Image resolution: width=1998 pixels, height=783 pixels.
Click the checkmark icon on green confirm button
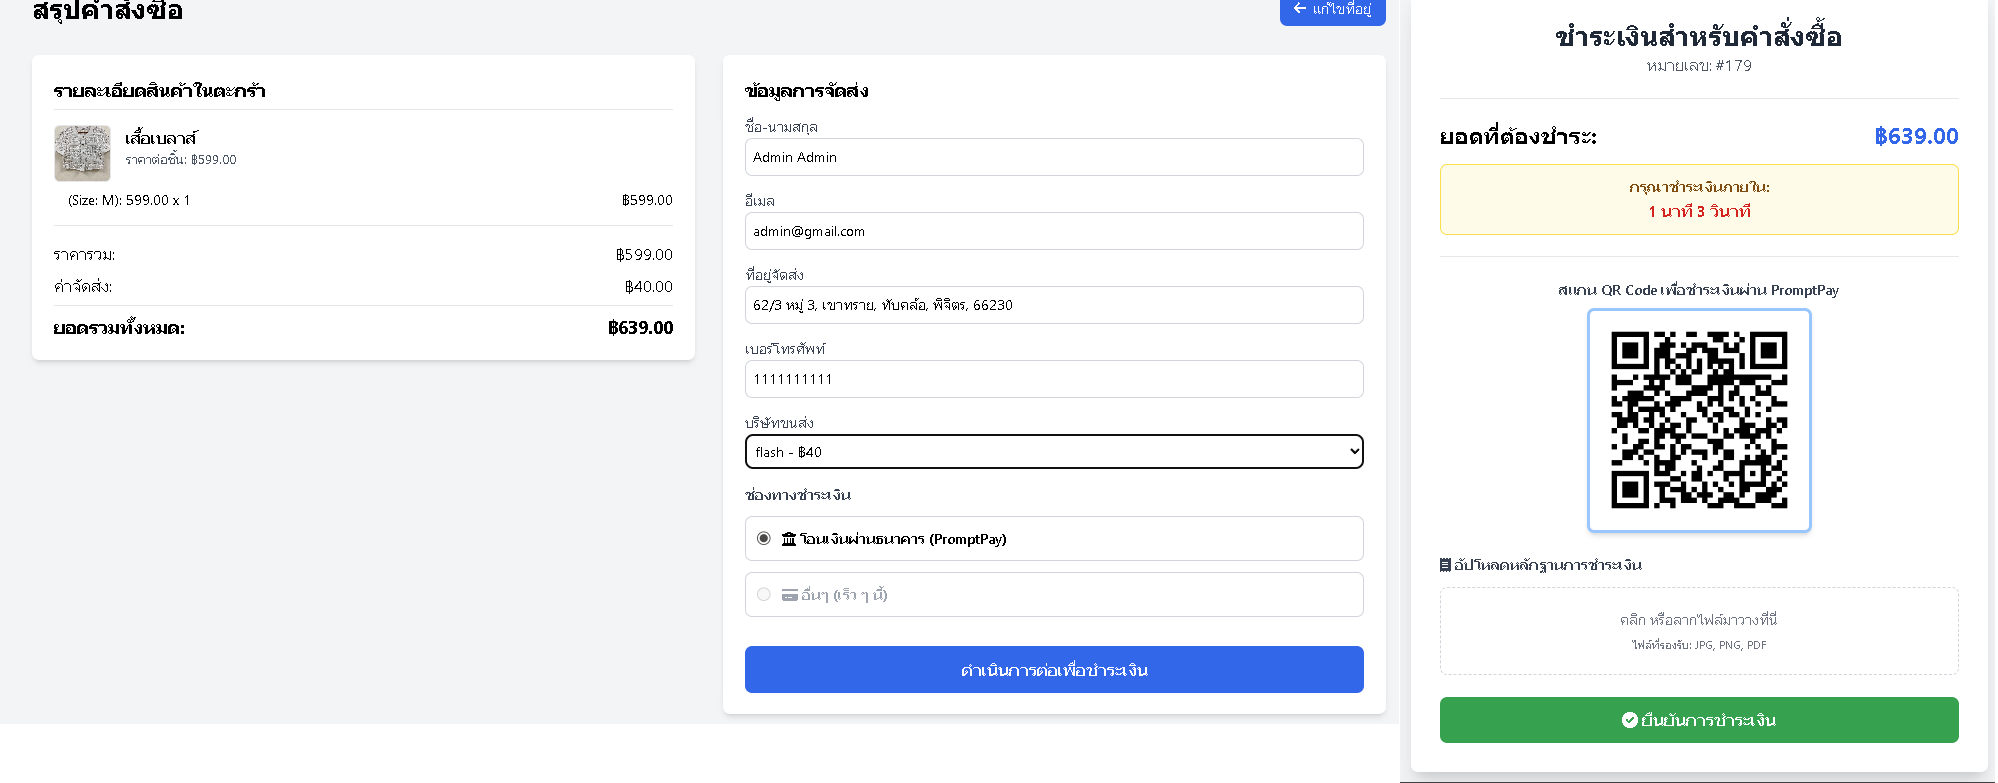pos(1629,720)
